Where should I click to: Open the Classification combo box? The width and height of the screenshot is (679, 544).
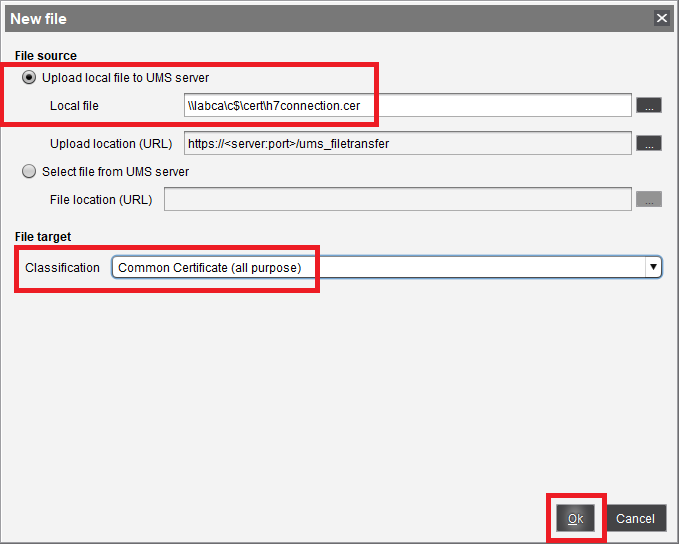[x=378, y=267]
